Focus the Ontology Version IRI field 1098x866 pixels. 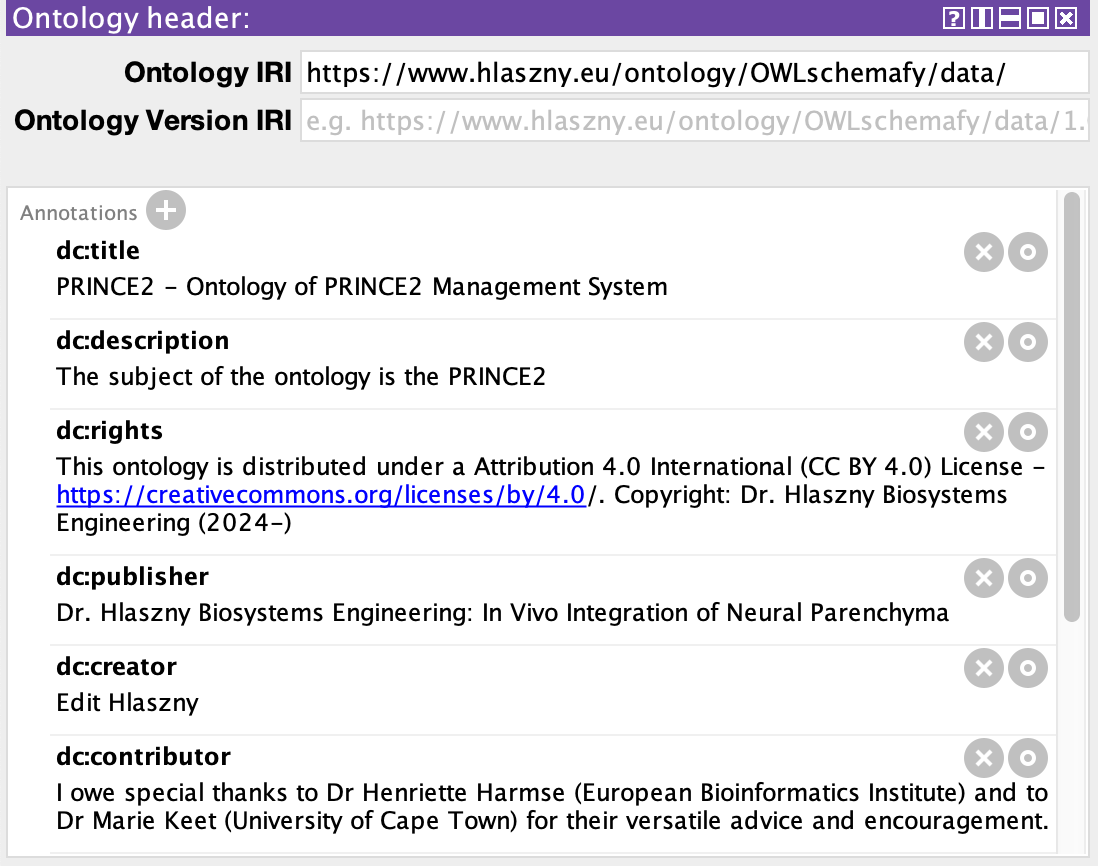click(x=694, y=122)
